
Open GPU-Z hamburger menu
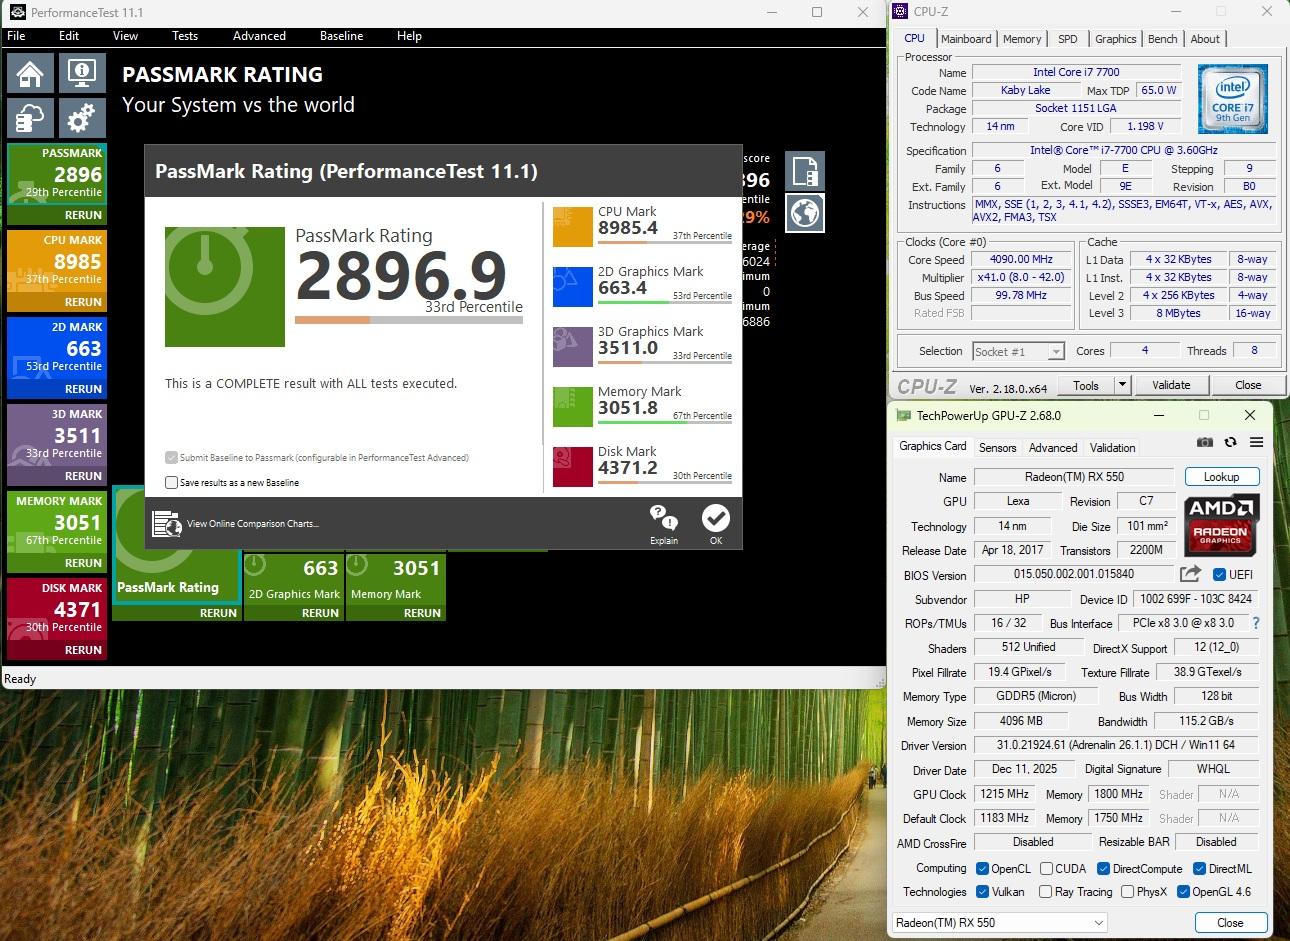coord(1256,442)
